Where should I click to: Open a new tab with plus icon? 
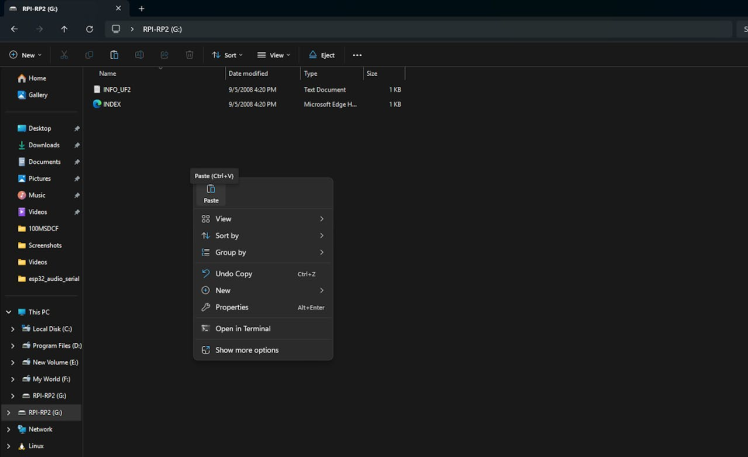[x=141, y=8]
